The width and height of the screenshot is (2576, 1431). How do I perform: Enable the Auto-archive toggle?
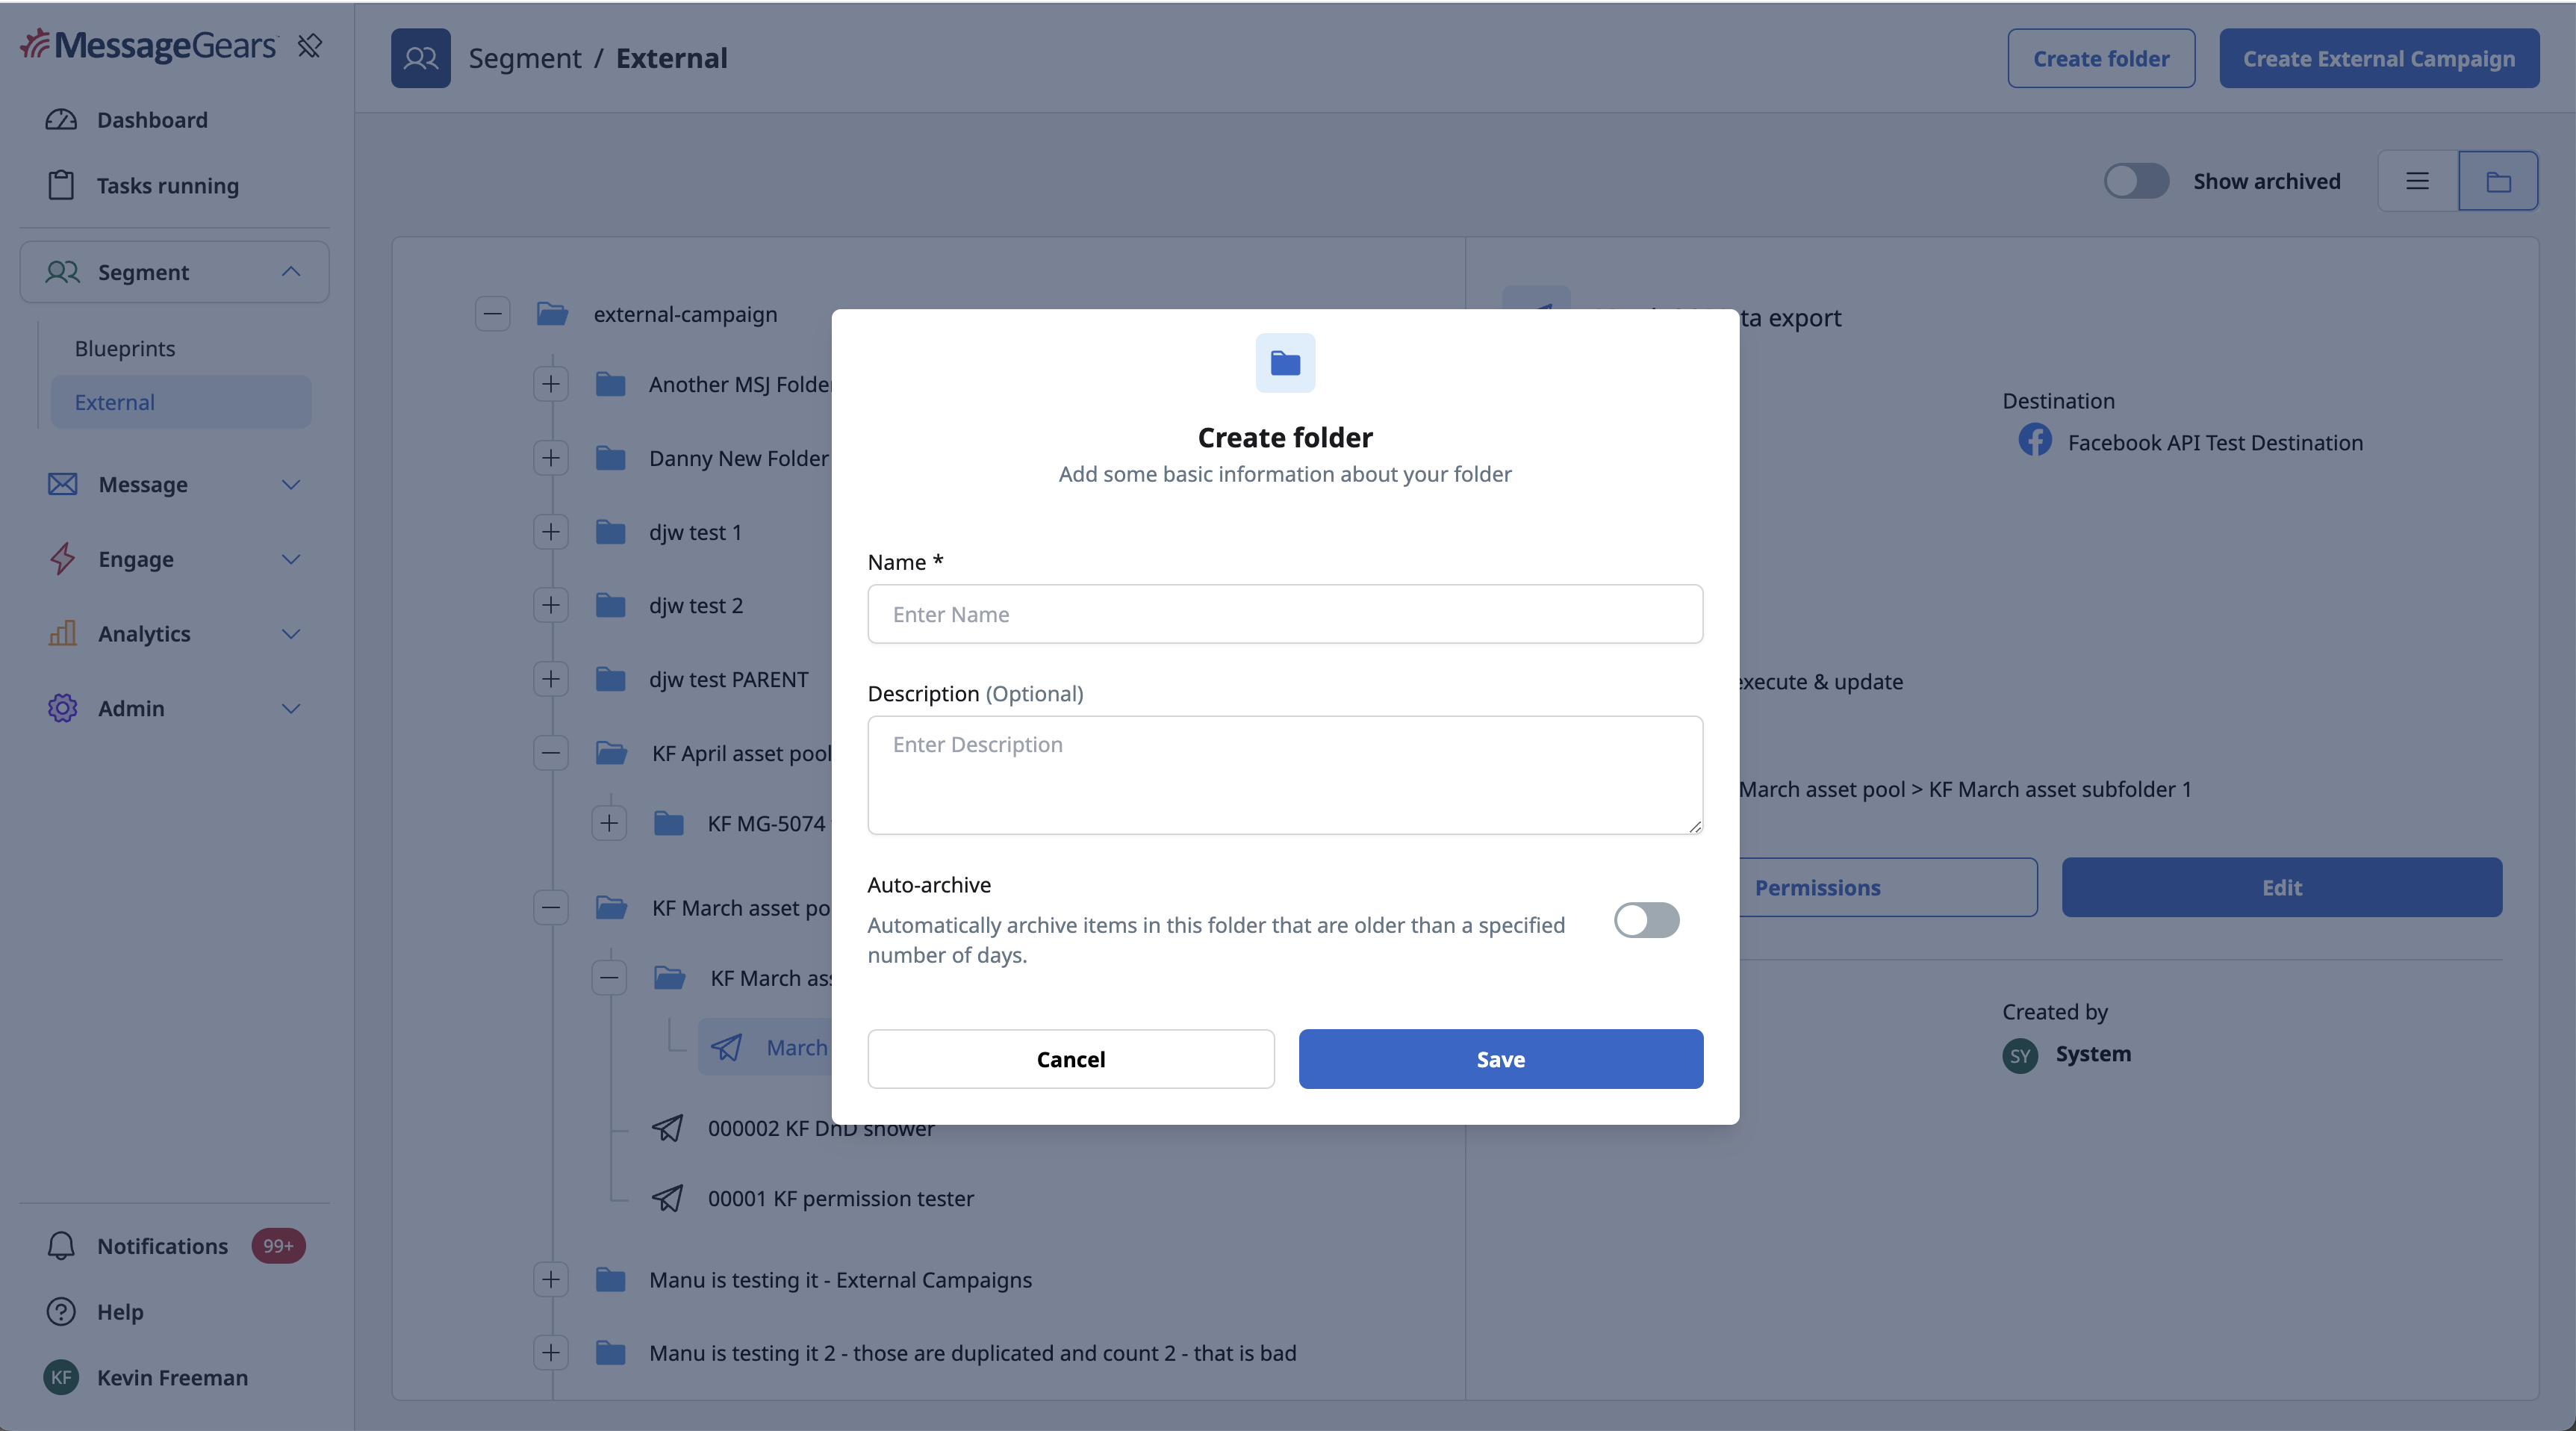[1646, 920]
